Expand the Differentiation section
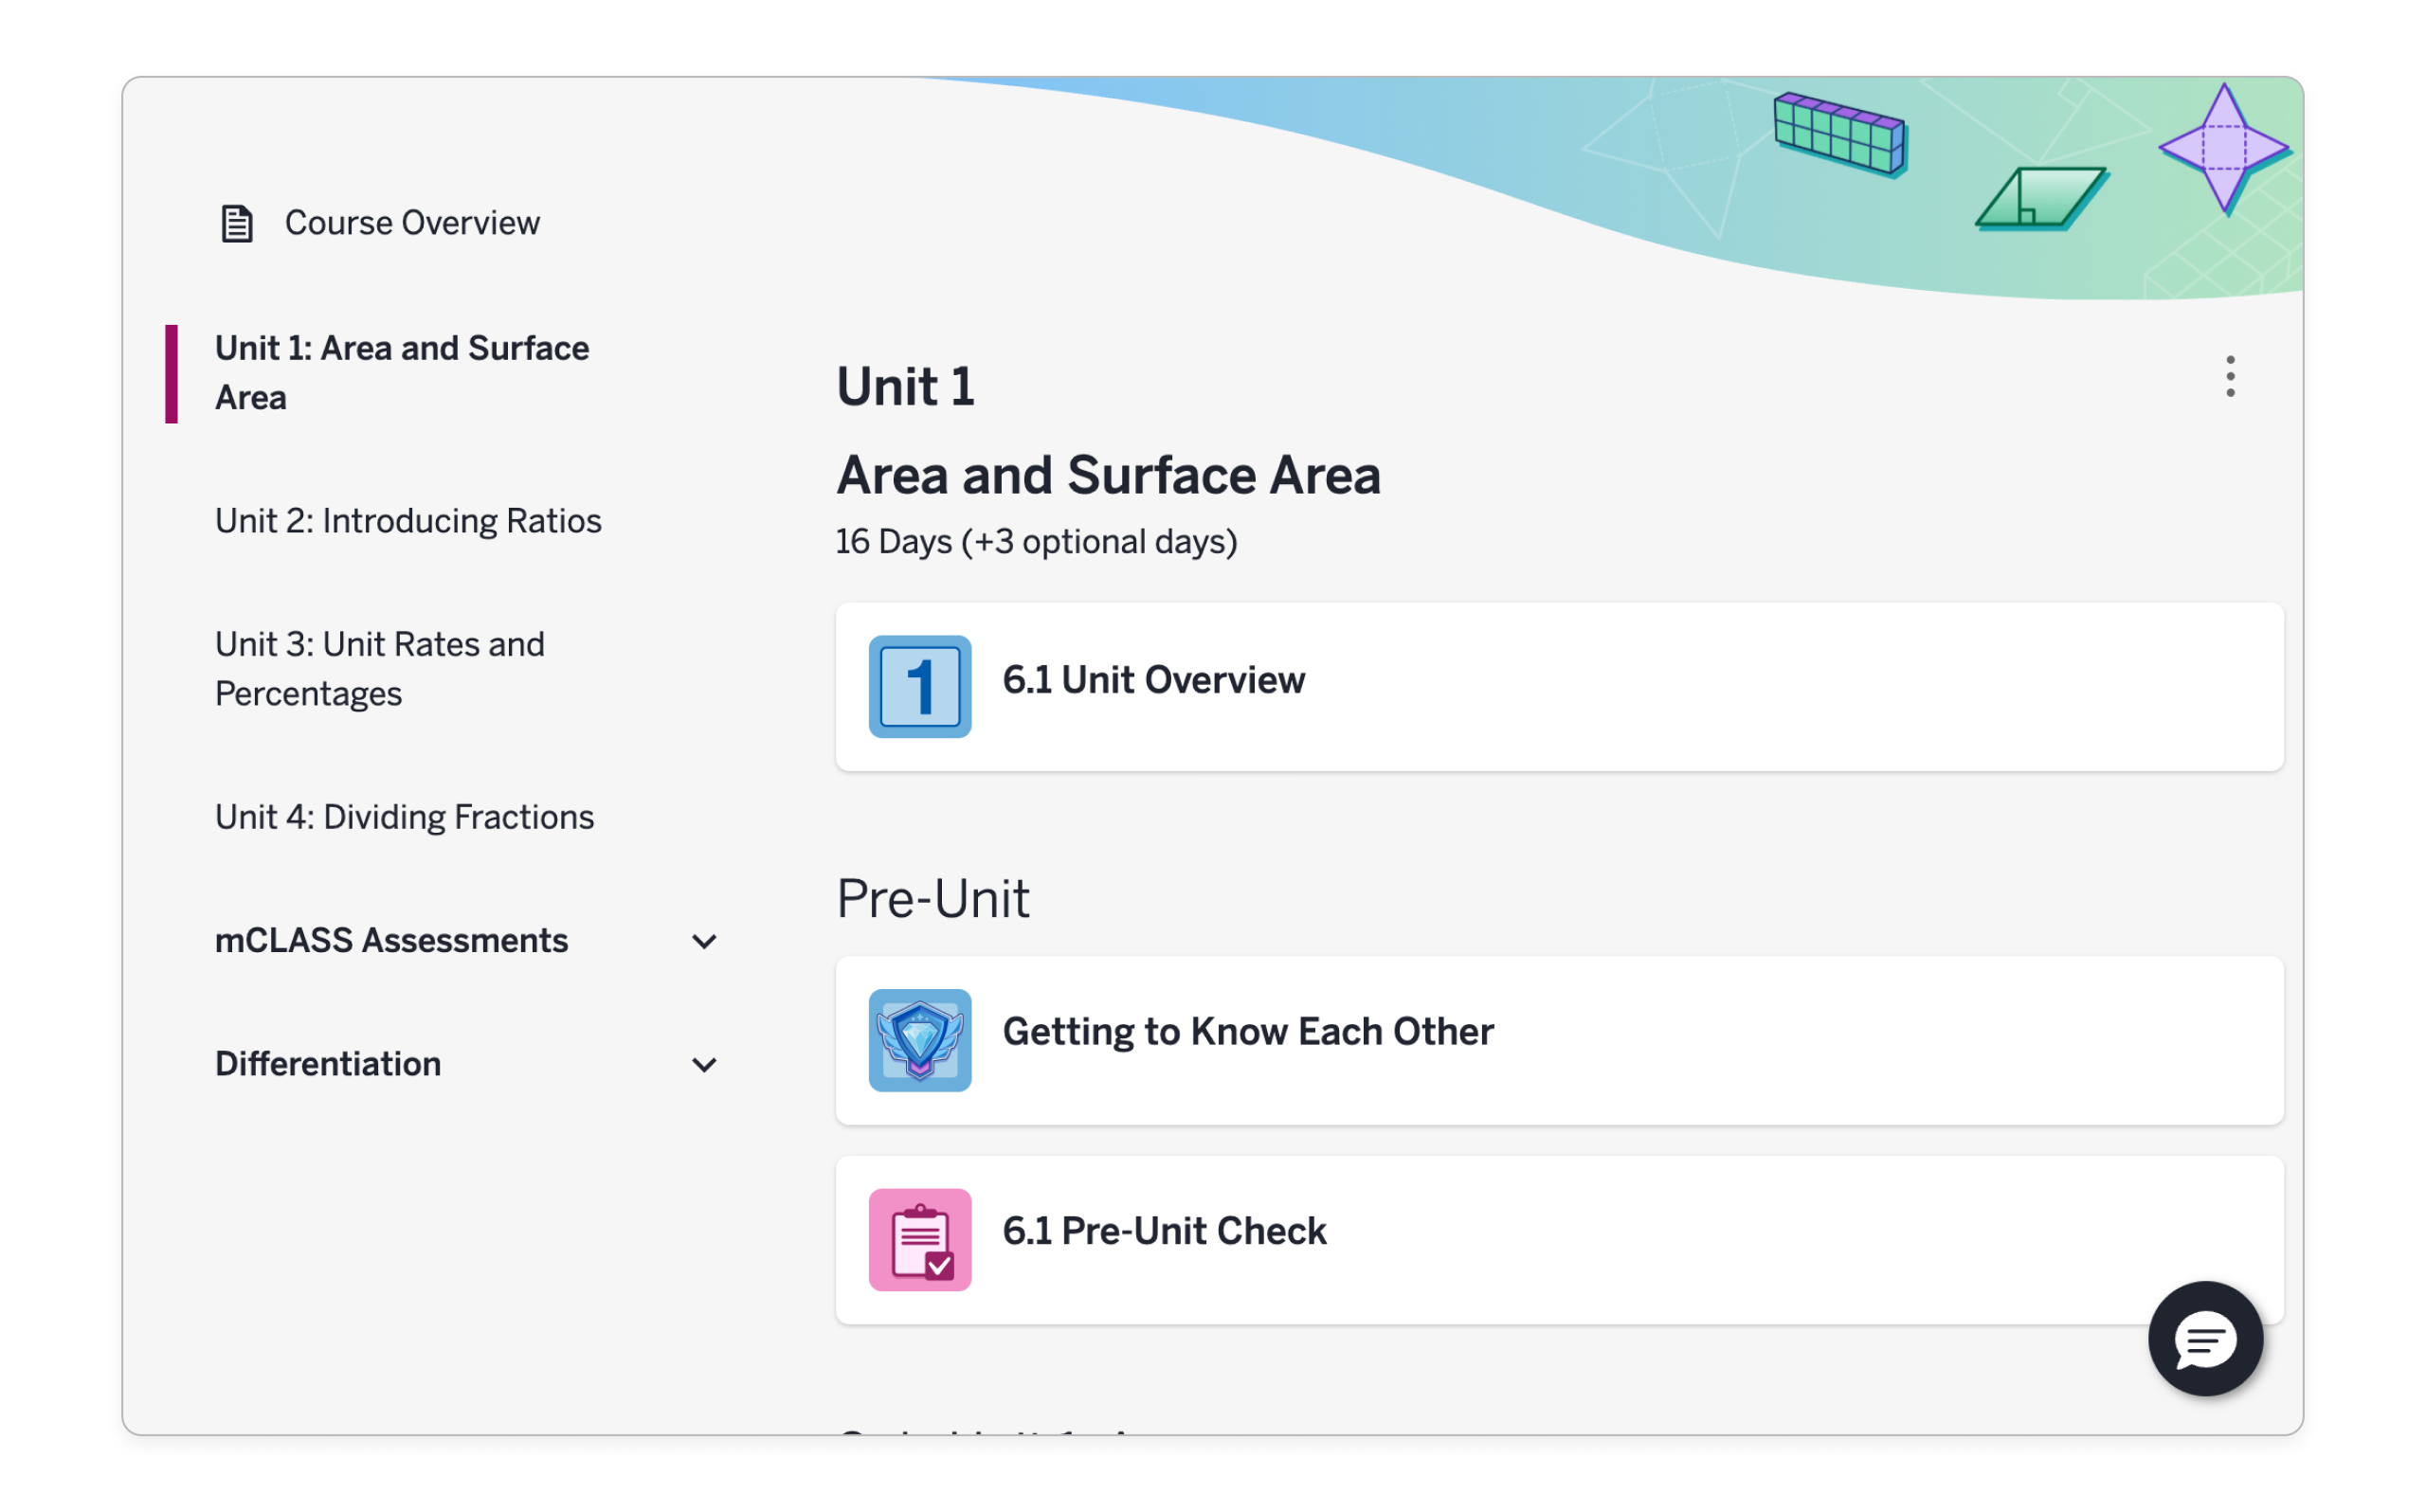This screenshot has width=2426, height=1512. pos(705,1064)
